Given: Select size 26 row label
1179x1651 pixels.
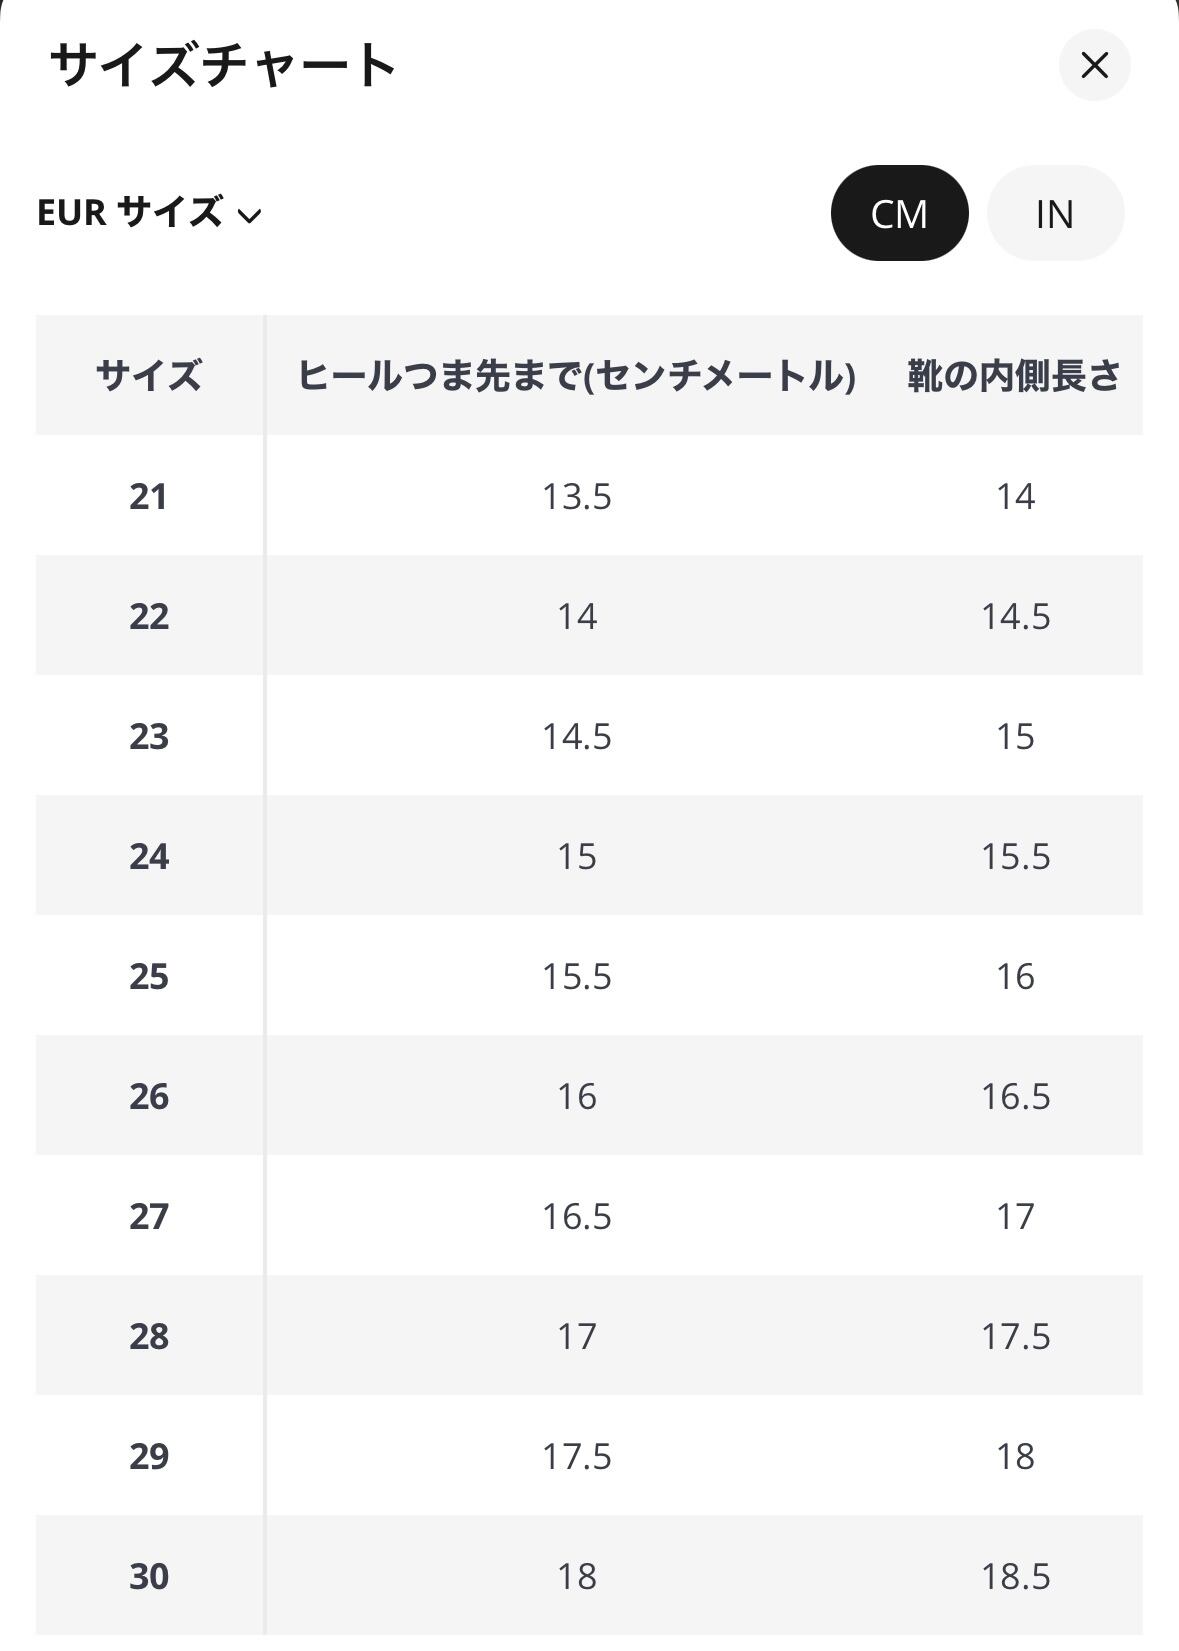Looking at the screenshot, I should 149,1096.
